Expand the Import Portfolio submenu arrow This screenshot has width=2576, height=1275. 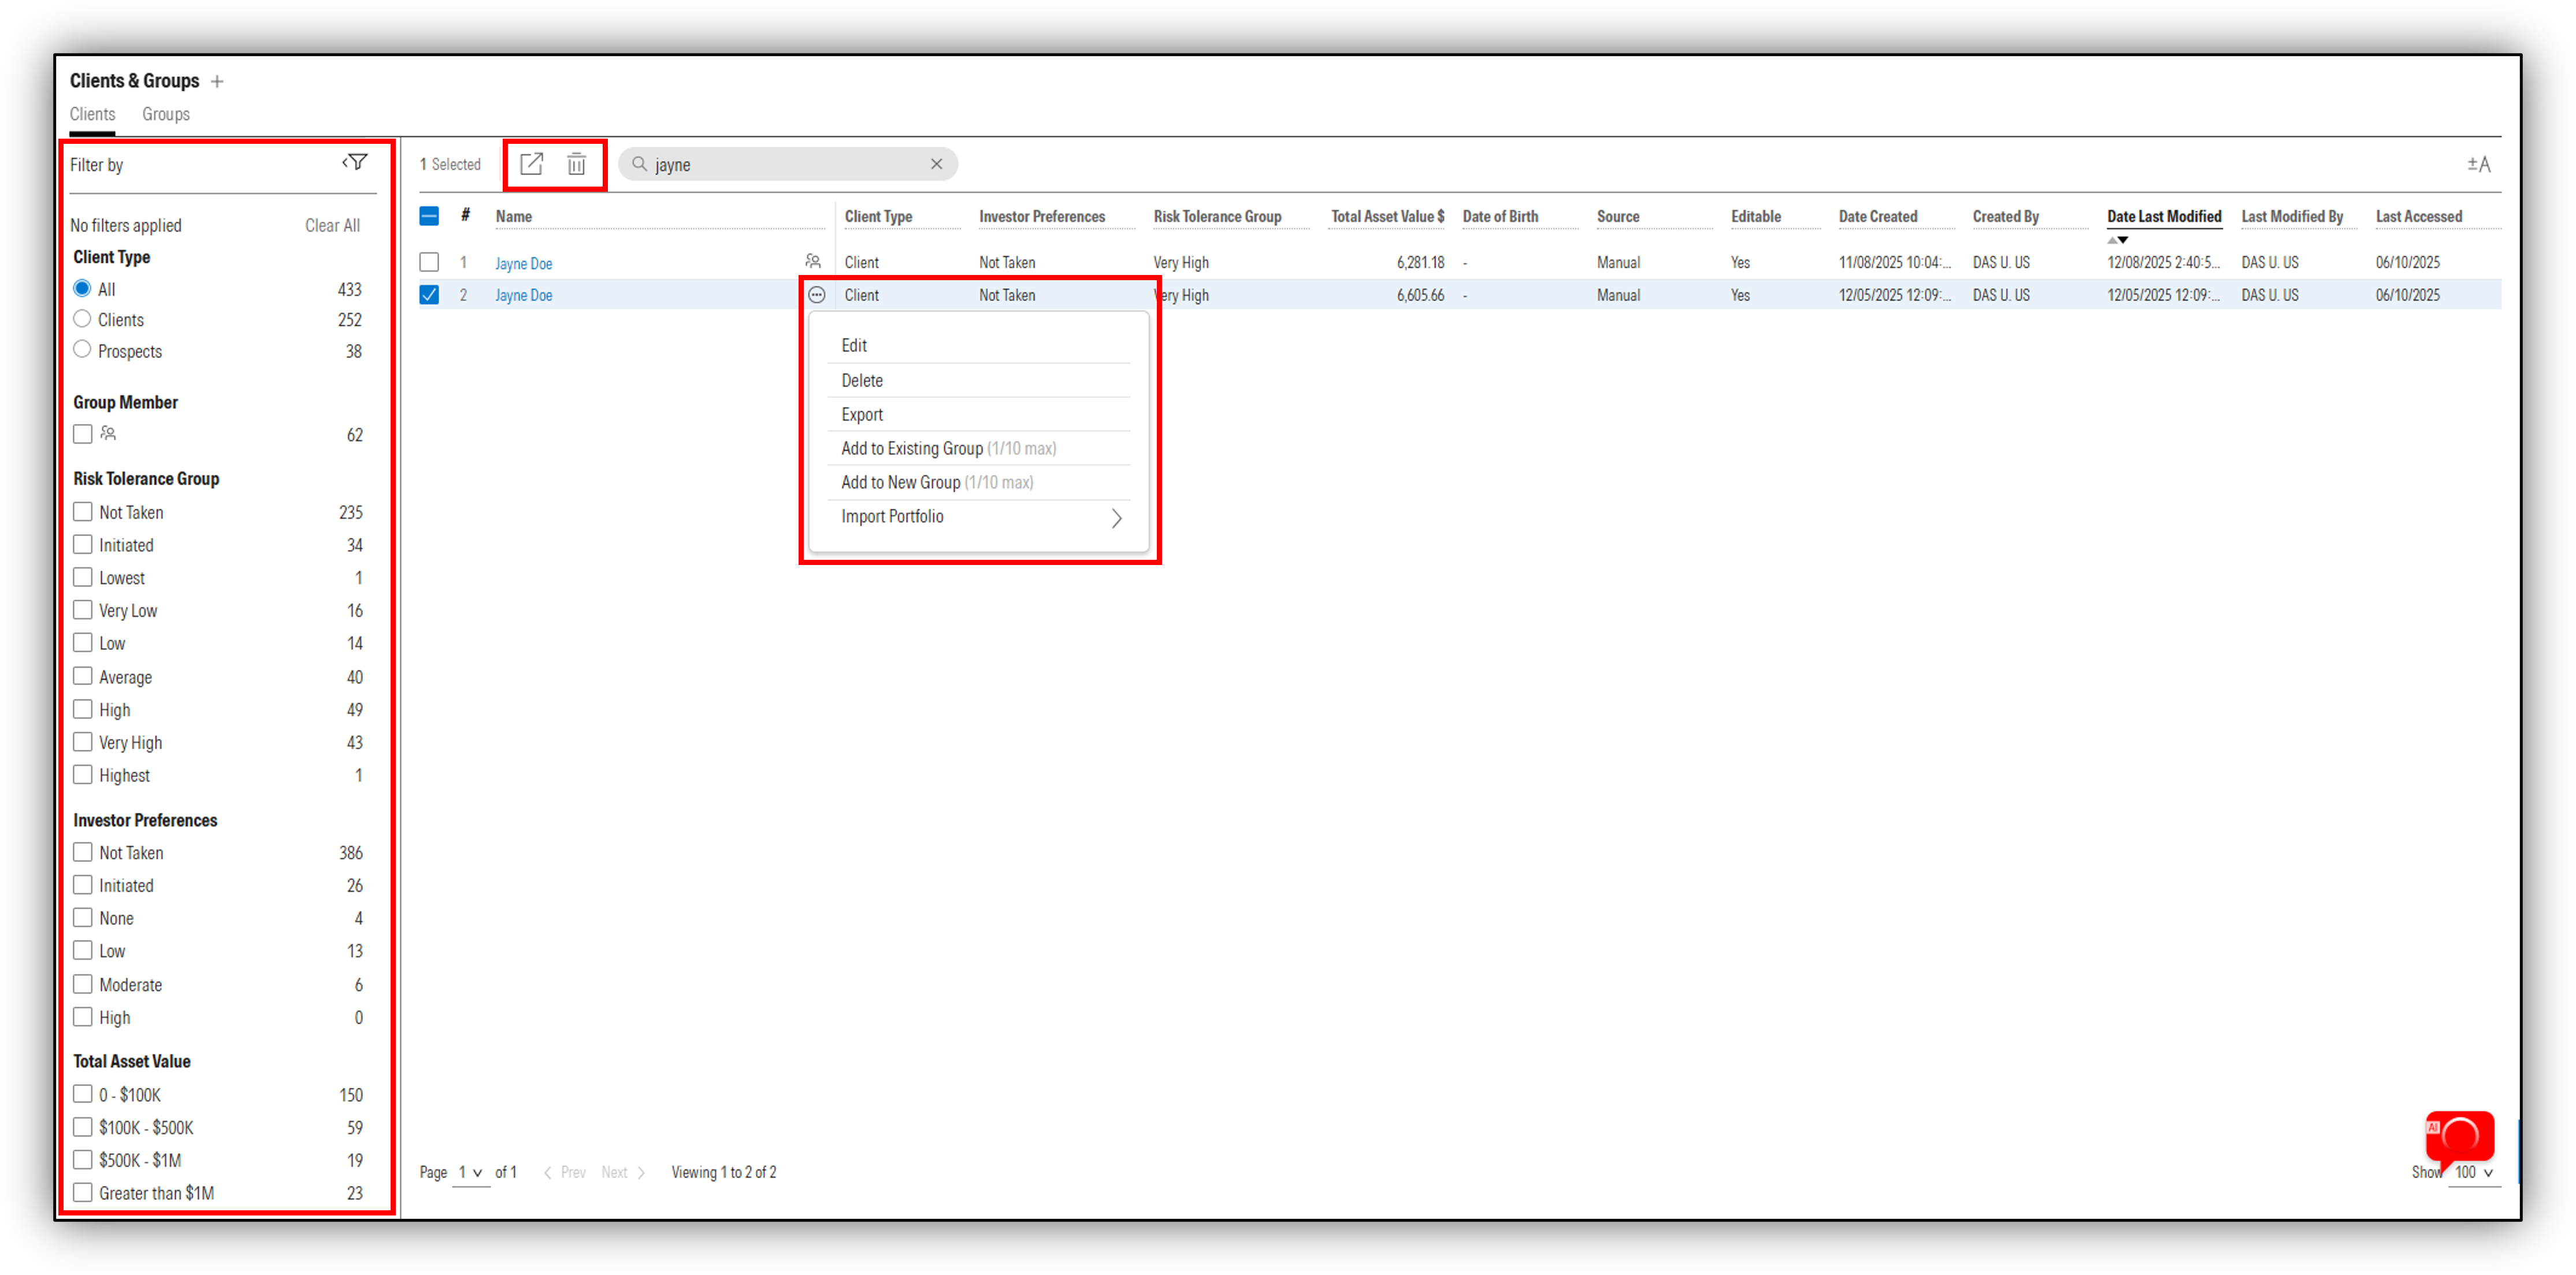coord(1117,518)
